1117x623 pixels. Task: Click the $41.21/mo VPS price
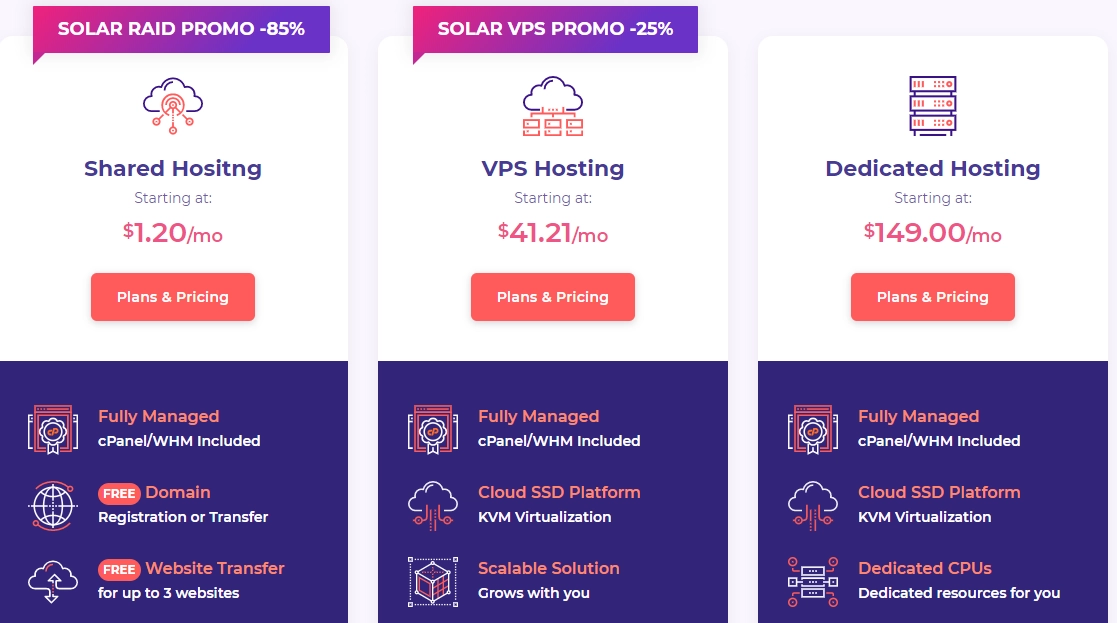(x=553, y=233)
